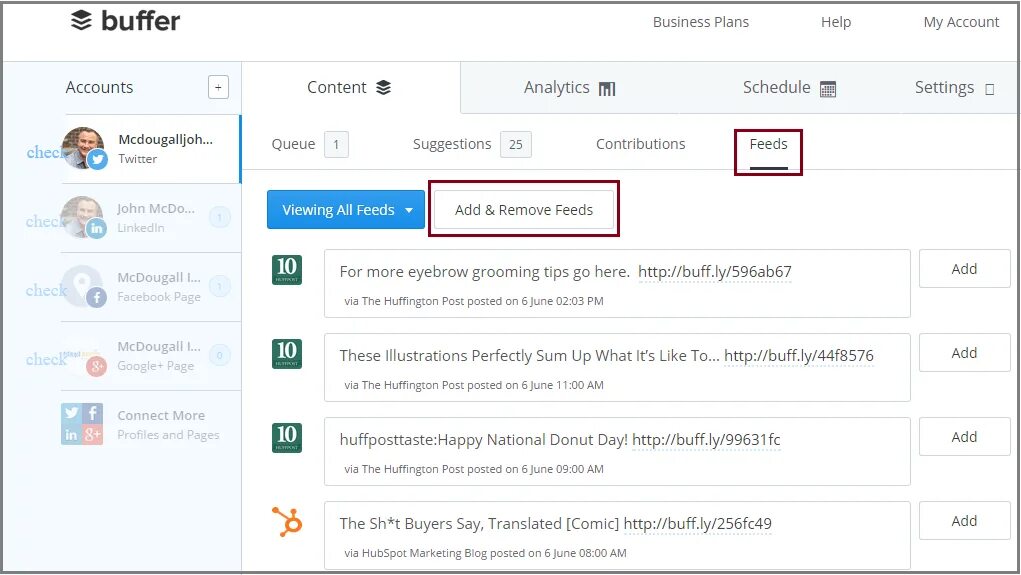Click Huffington Post icon beside Illustrations post
The width and height of the screenshot is (1021, 575).
287,354
